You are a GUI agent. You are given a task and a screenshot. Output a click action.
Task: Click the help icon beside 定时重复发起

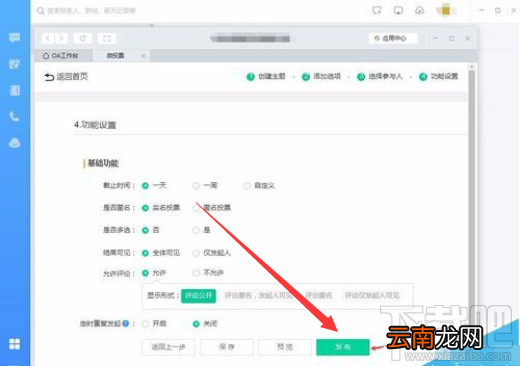[126, 323]
